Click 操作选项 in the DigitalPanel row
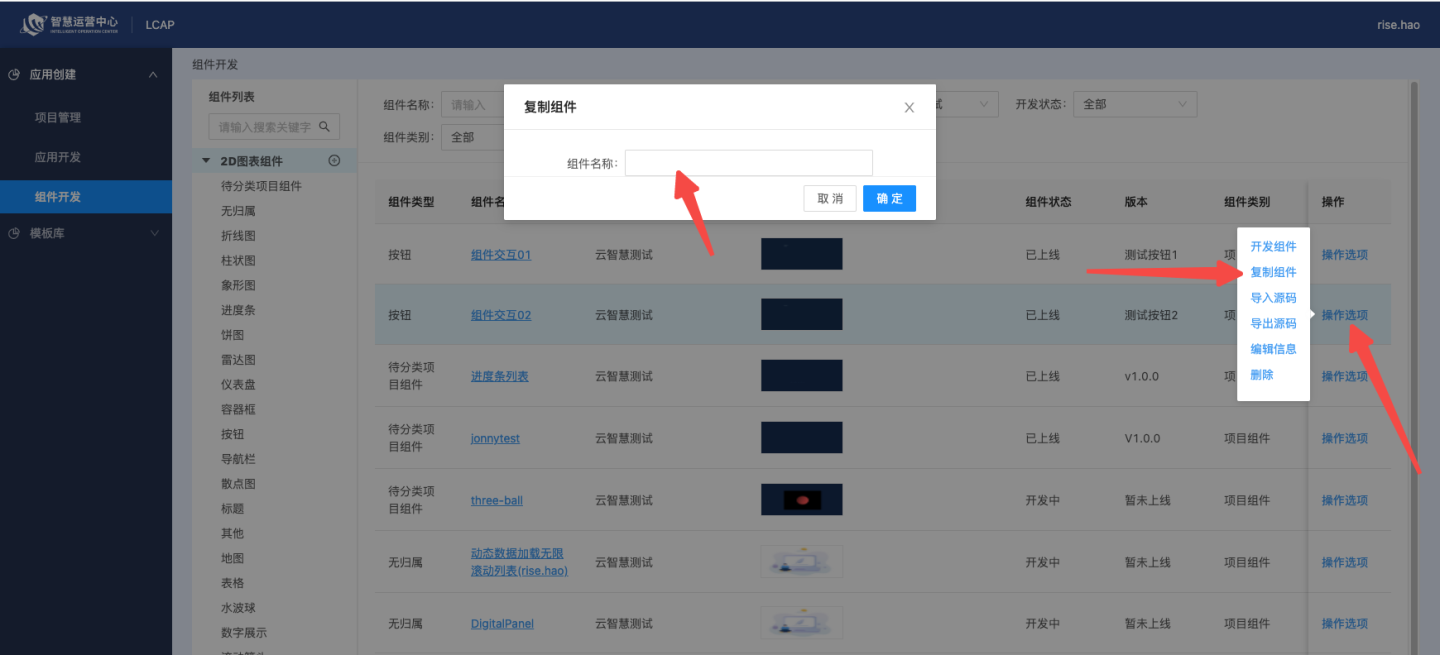Screen dimensions: 1440x655 [1344, 623]
